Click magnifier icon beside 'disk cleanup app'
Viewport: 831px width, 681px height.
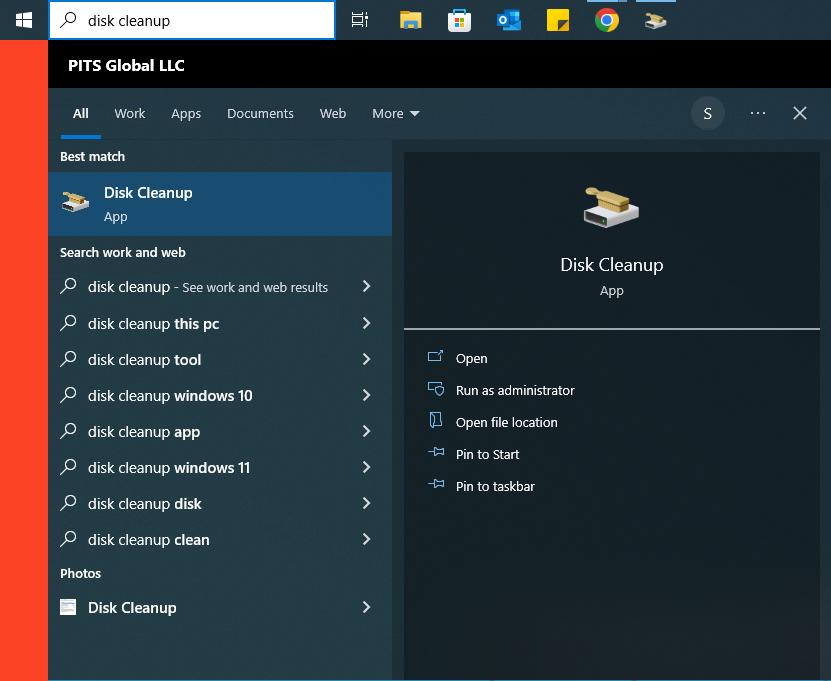[x=68, y=431]
